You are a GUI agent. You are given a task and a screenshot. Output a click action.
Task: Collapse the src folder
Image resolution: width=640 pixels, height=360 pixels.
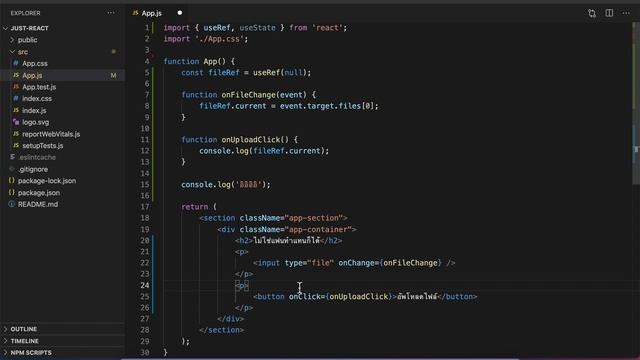coord(23,52)
